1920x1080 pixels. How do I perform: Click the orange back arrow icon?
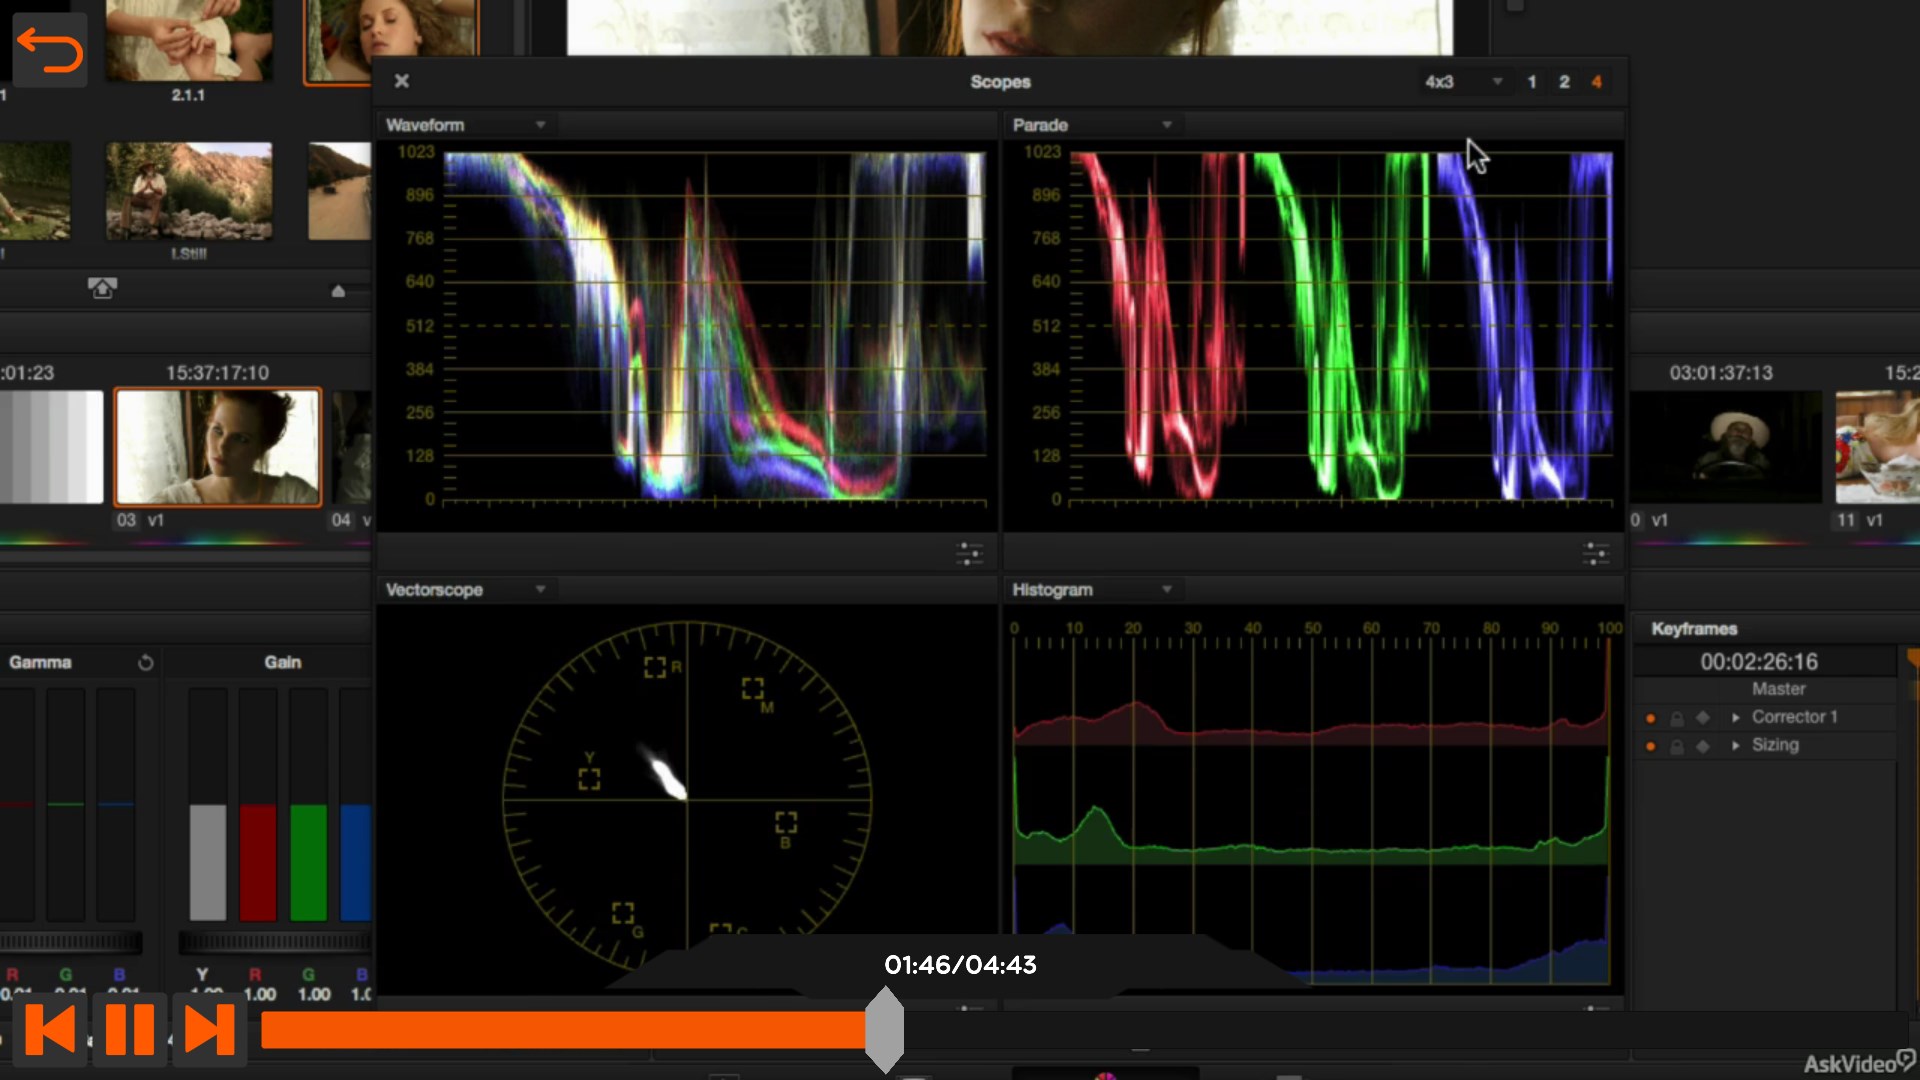coord(49,51)
